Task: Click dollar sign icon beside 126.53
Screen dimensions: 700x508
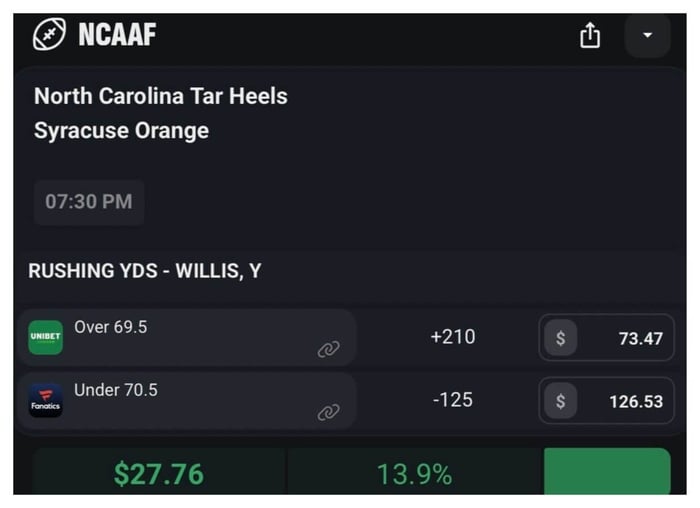Action: pyautogui.click(x=560, y=401)
